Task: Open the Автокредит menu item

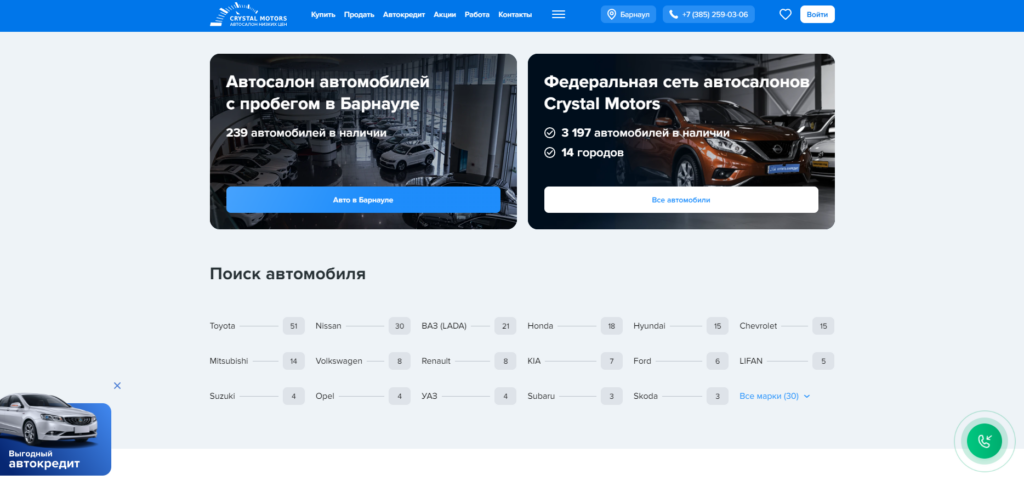Action: [x=404, y=14]
